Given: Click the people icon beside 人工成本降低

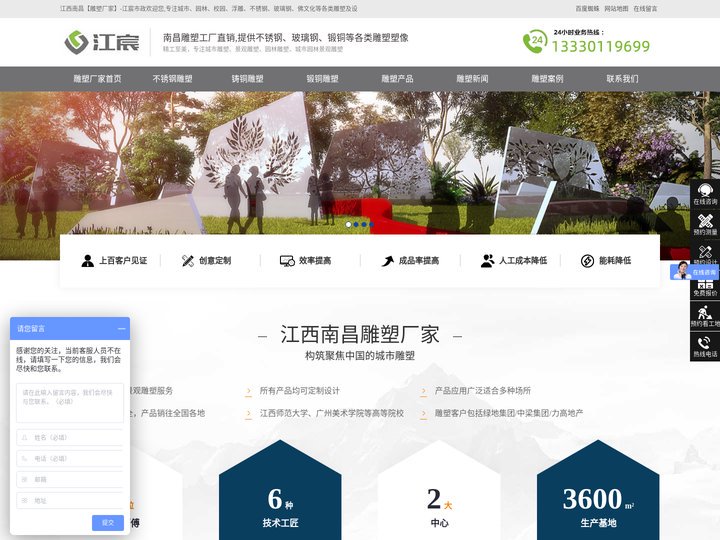Looking at the screenshot, I should tap(488, 261).
